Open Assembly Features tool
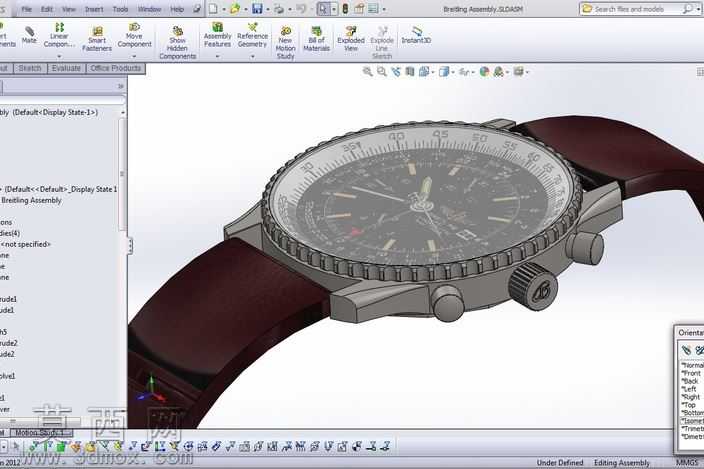This screenshot has height=469, width=704. pyautogui.click(x=217, y=35)
